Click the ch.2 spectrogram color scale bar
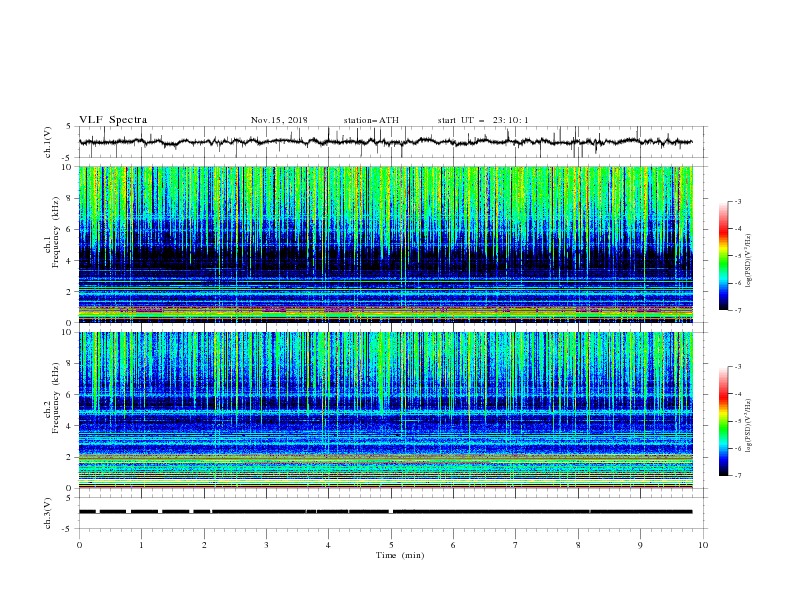The height and width of the screenshot is (612, 792). click(724, 421)
